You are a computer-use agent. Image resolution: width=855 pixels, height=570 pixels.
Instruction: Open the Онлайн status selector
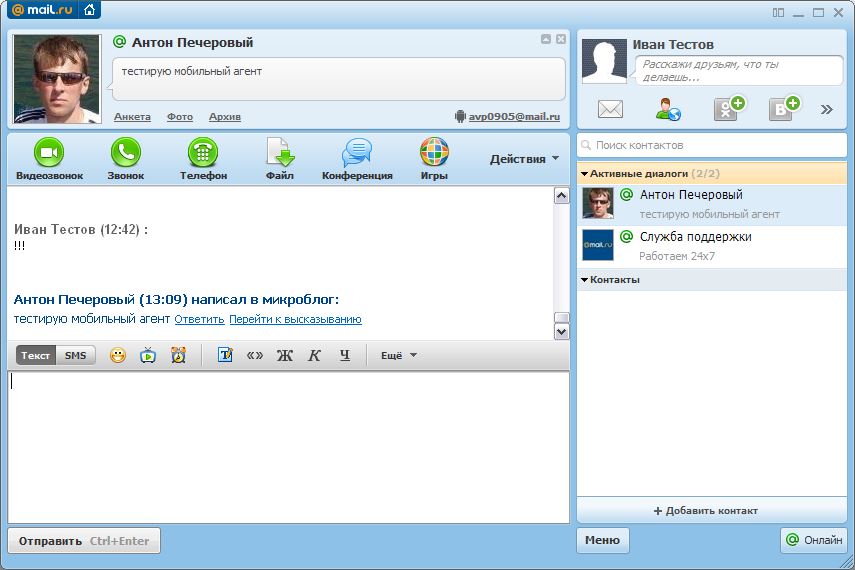pyautogui.click(x=814, y=540)
